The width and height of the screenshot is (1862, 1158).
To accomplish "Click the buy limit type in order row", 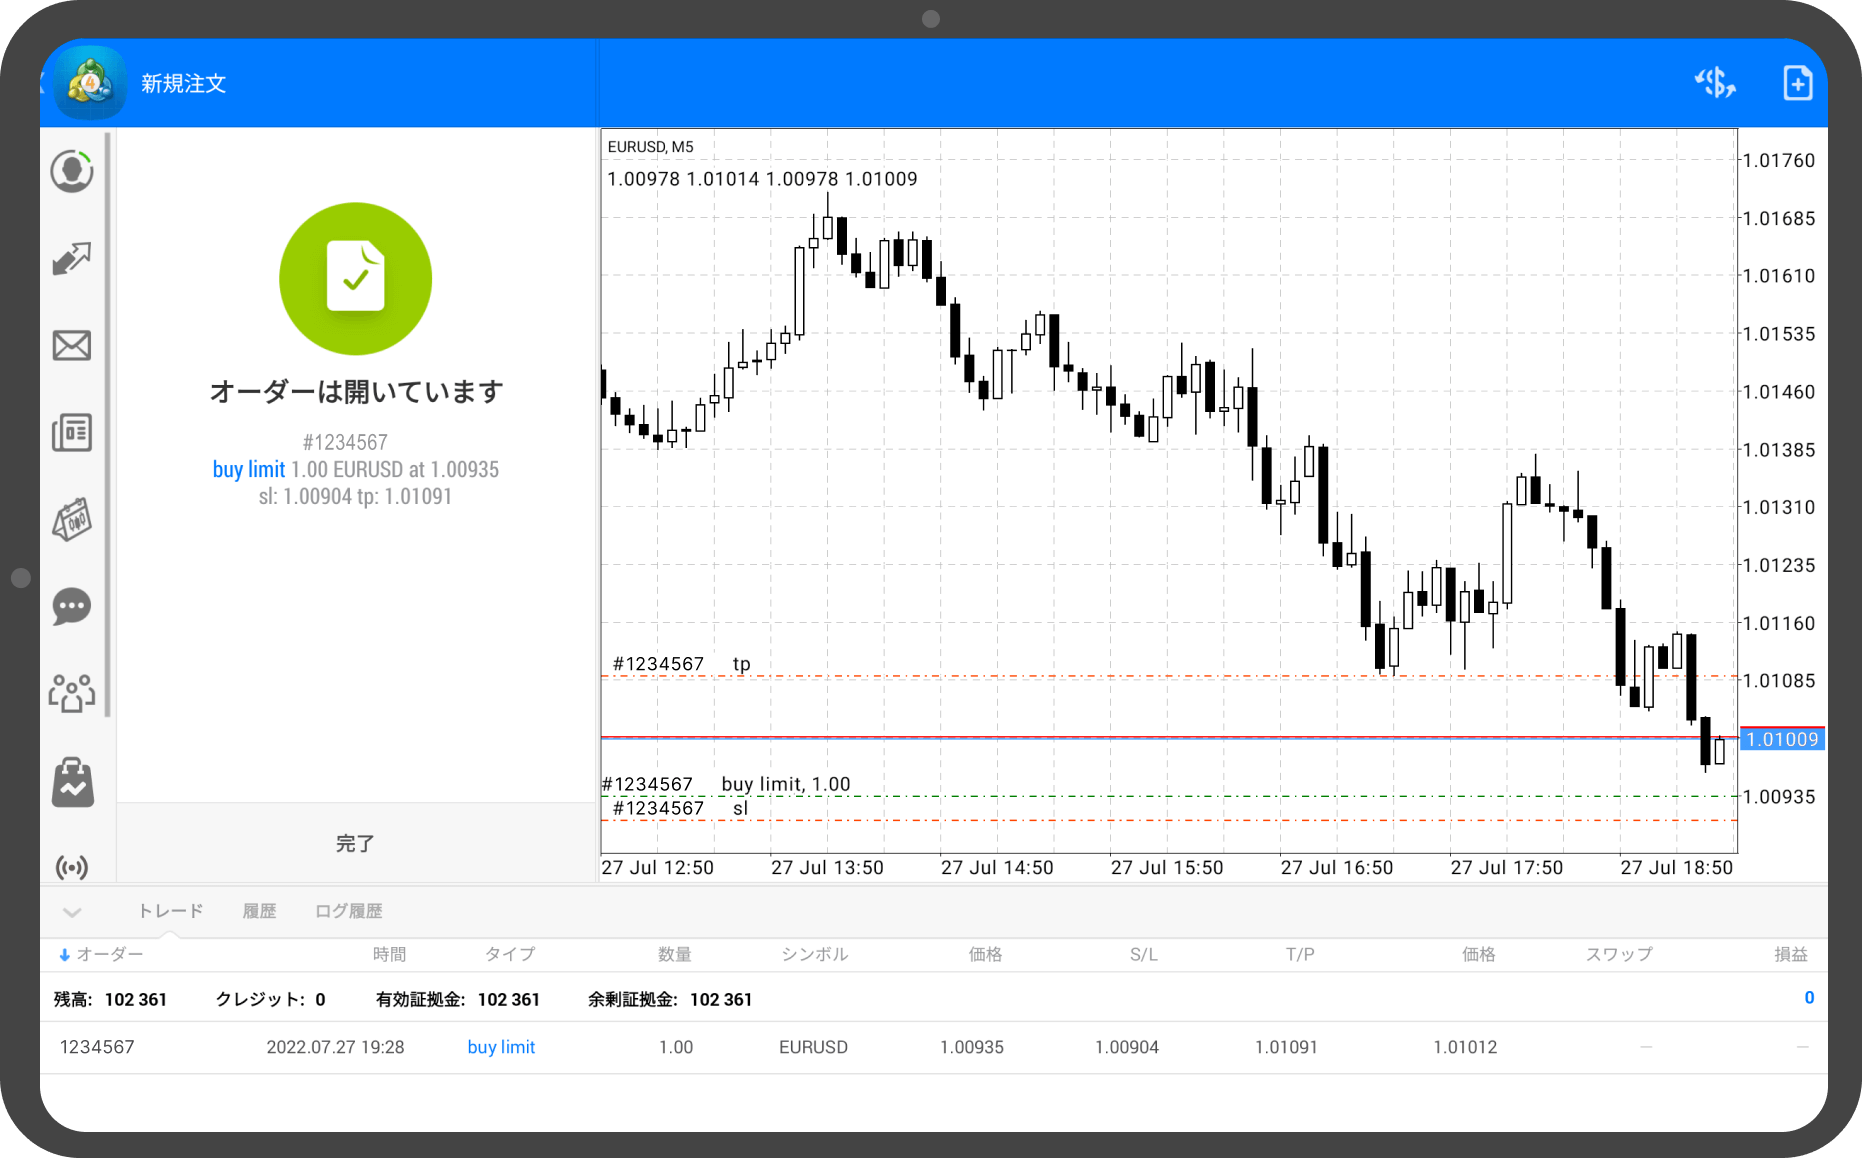I will (x=501, y=1047).
